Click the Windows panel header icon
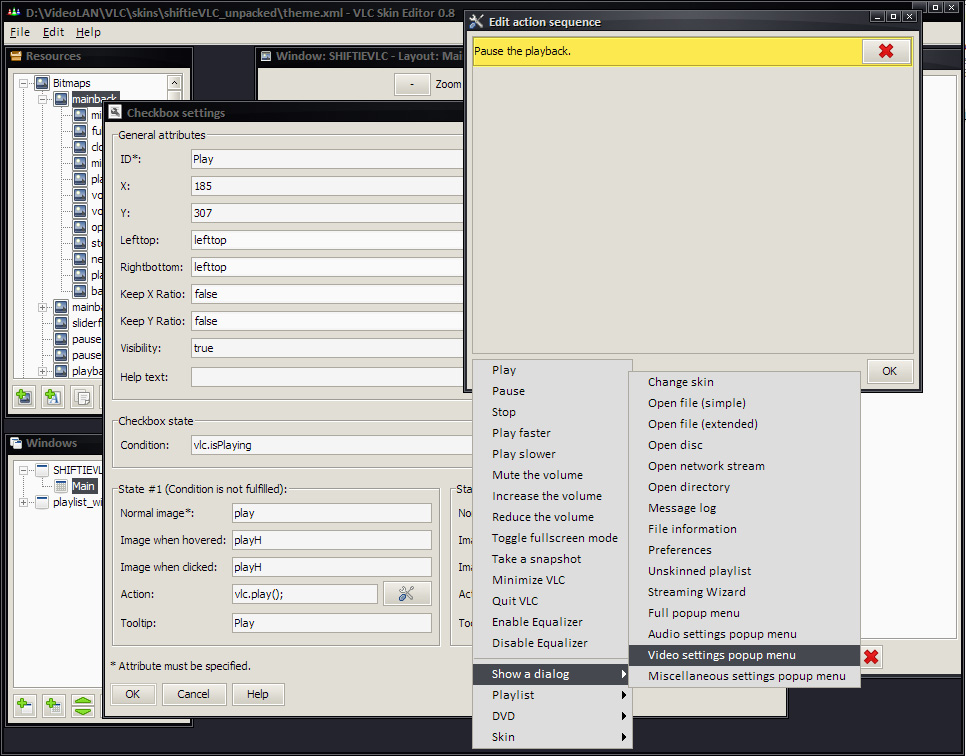The height and width of the screenshot is (756, 966). (16, 443)
